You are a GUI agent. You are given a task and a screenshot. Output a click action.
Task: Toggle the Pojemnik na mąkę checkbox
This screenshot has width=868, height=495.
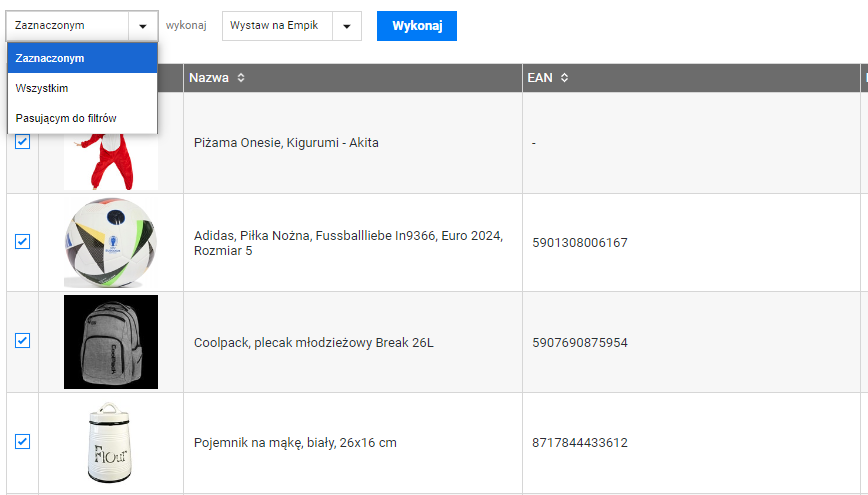pyautogui.click(x=22, y=441)
